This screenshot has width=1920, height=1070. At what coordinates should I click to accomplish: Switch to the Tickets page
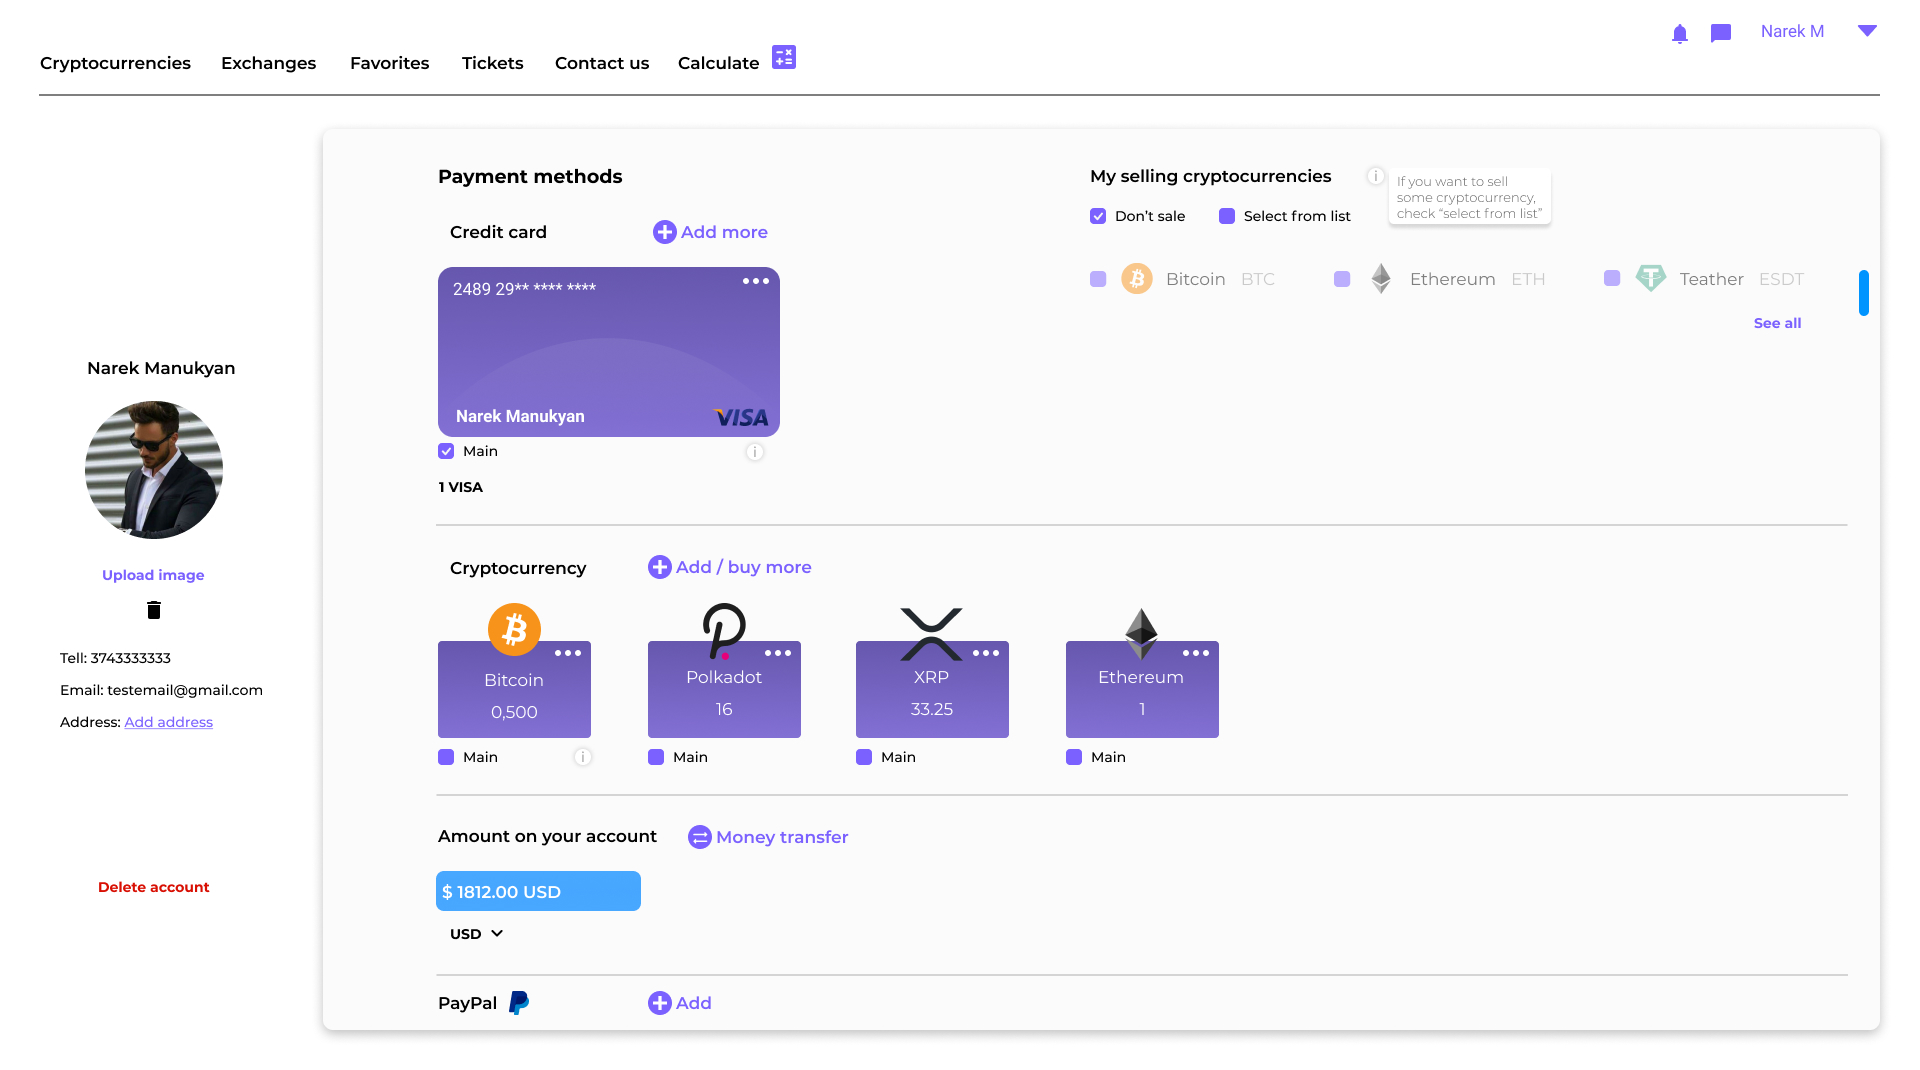[492, 63]
